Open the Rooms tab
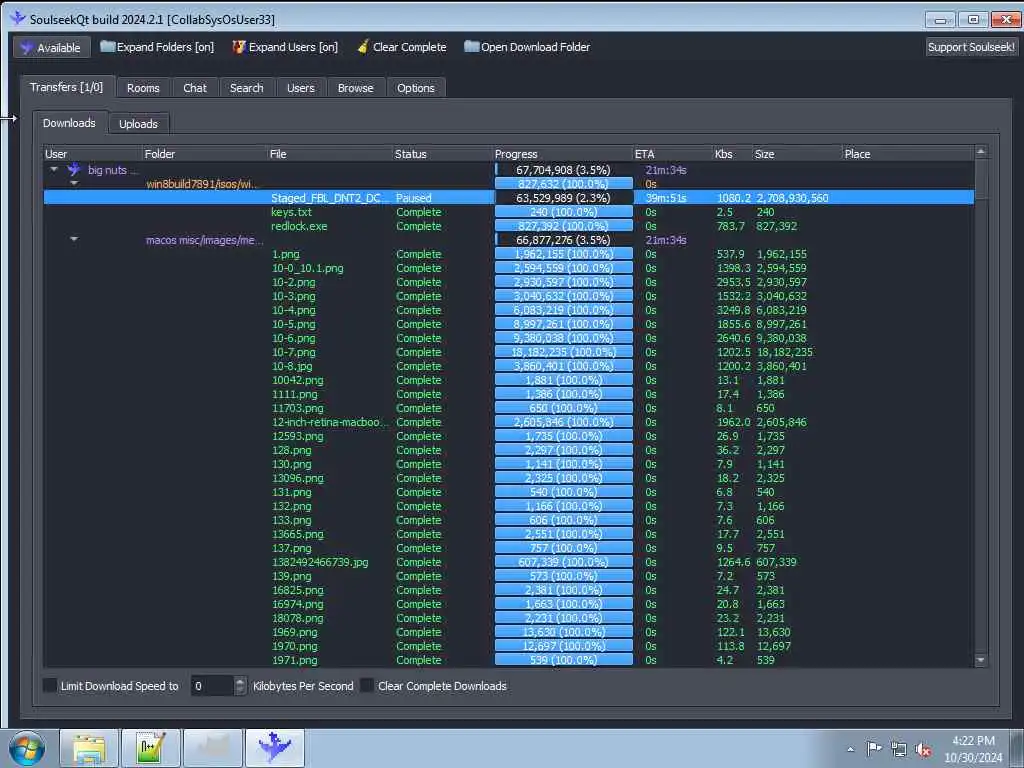Viewport: 1024px width, 768px height. (143, 88)
